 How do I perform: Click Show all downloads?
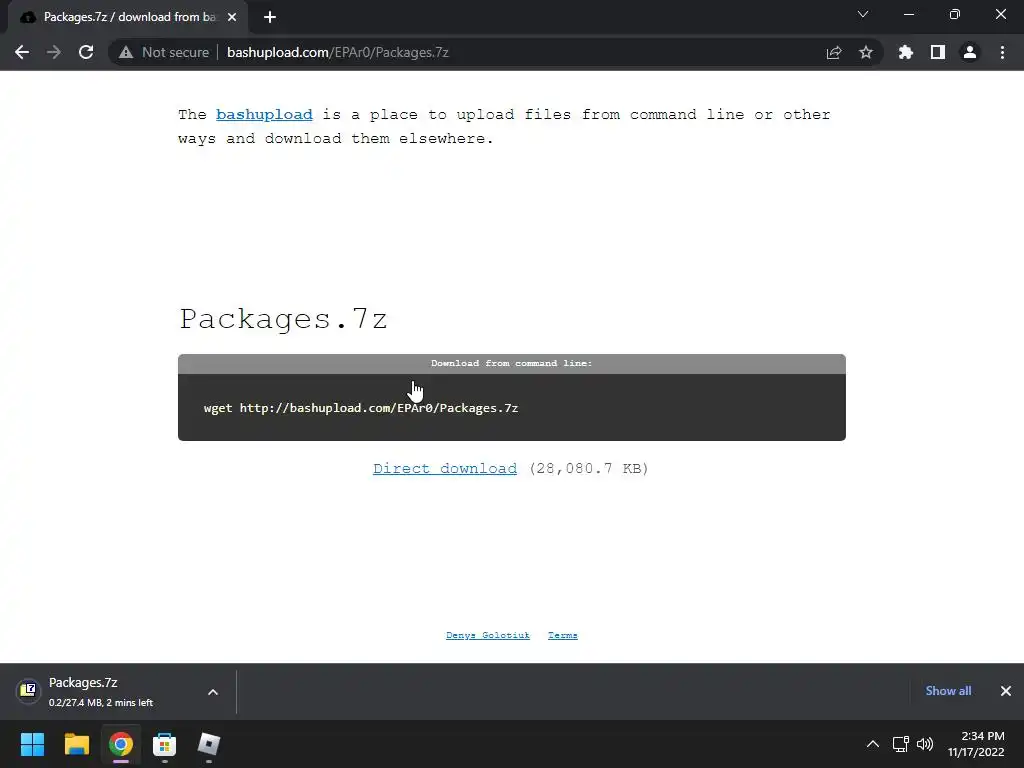(948, 691)
